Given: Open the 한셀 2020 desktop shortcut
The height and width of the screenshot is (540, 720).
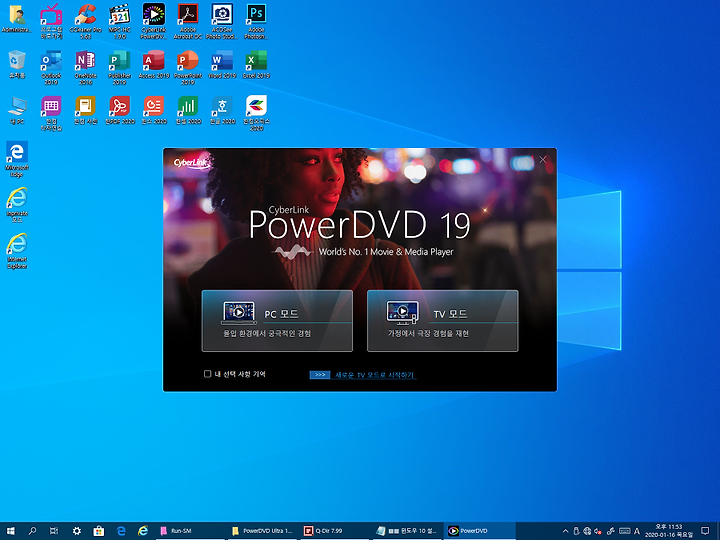Looking at the screenshot, I should pyautogui.click(x=188, y=110).
